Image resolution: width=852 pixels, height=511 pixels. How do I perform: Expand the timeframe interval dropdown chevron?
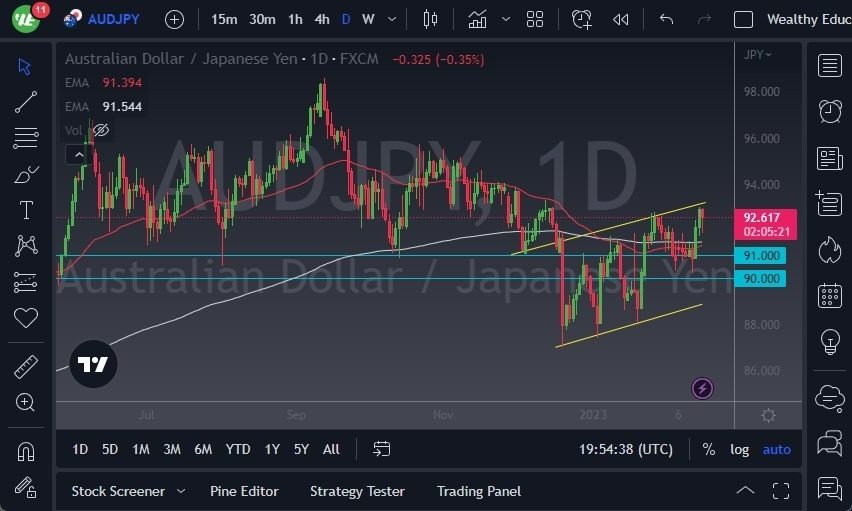(x=392, y=20)
